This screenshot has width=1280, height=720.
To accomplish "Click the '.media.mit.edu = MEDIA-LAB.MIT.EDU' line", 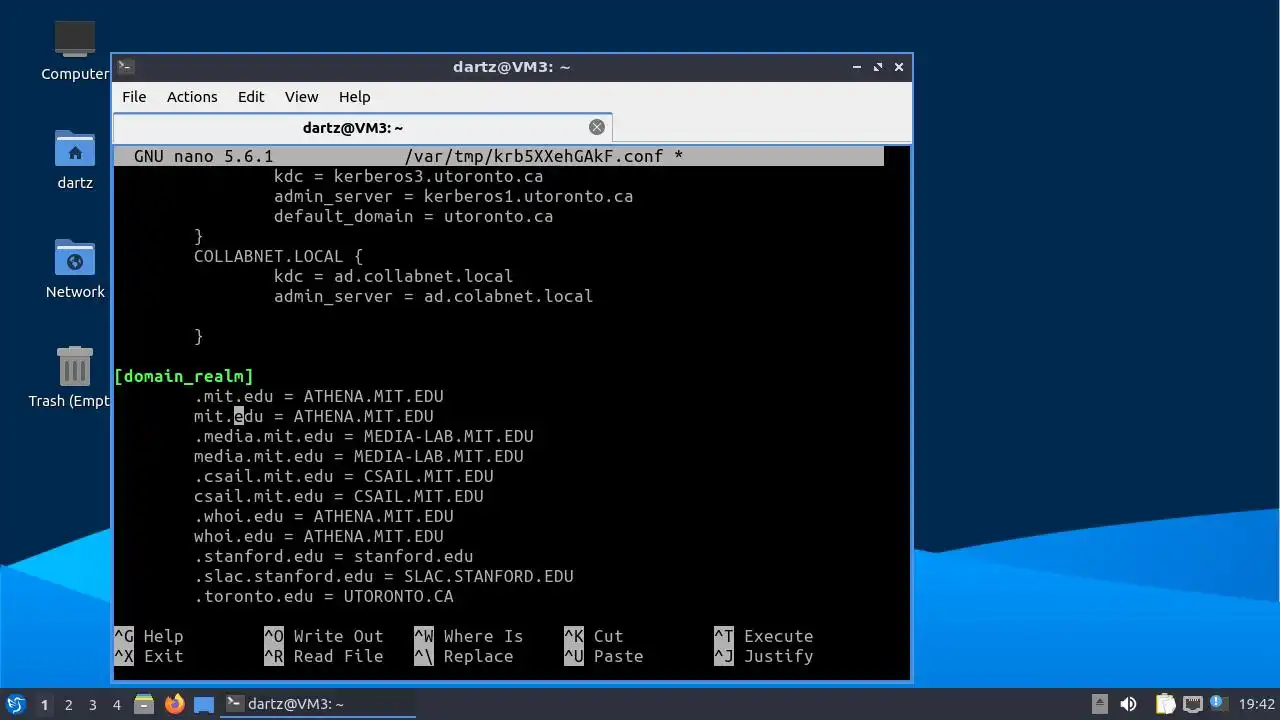I will pyautogui.click(x=363, y=436).
